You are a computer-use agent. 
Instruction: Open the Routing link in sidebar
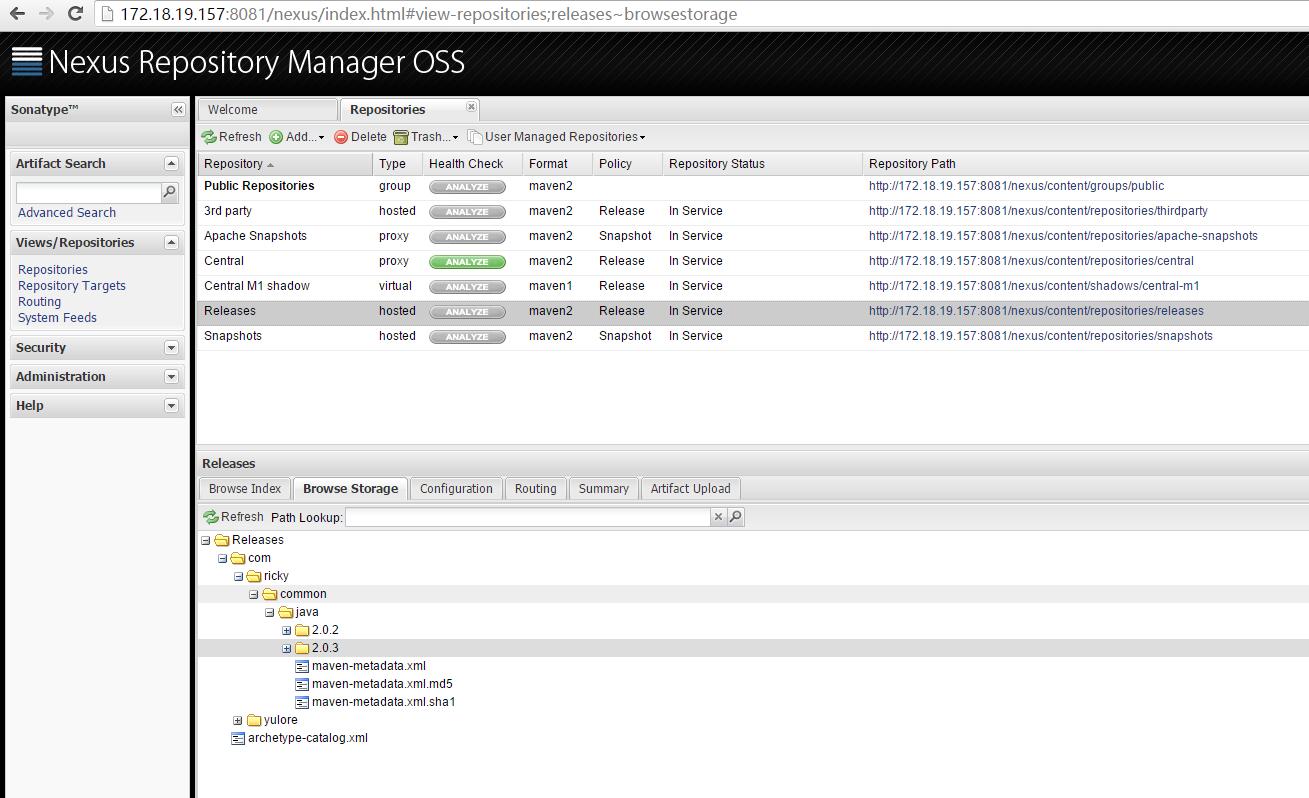click(40, 302)
